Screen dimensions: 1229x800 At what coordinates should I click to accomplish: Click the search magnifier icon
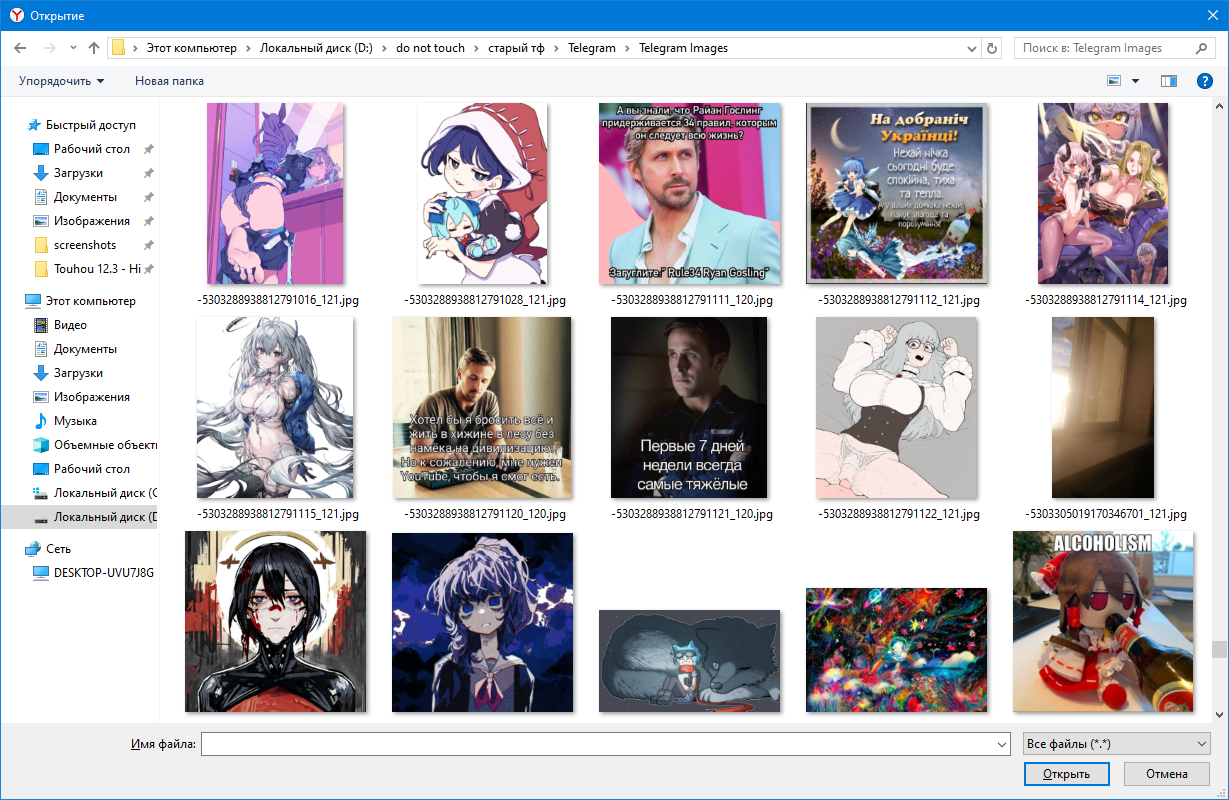[x=1203, y=48]
